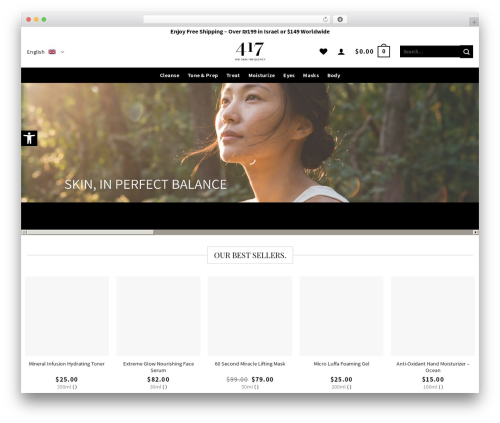Click the browser address bar
Image resolution: width=500 pixels, height=423 pixels.
[x=237, y=19]
